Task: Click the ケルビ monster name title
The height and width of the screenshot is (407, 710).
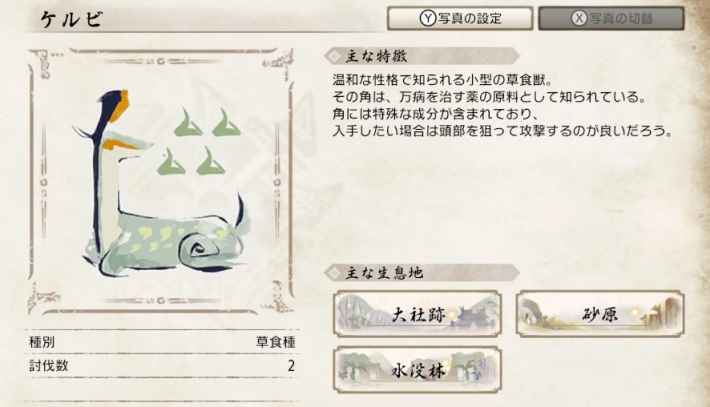Action: [72, 19]
